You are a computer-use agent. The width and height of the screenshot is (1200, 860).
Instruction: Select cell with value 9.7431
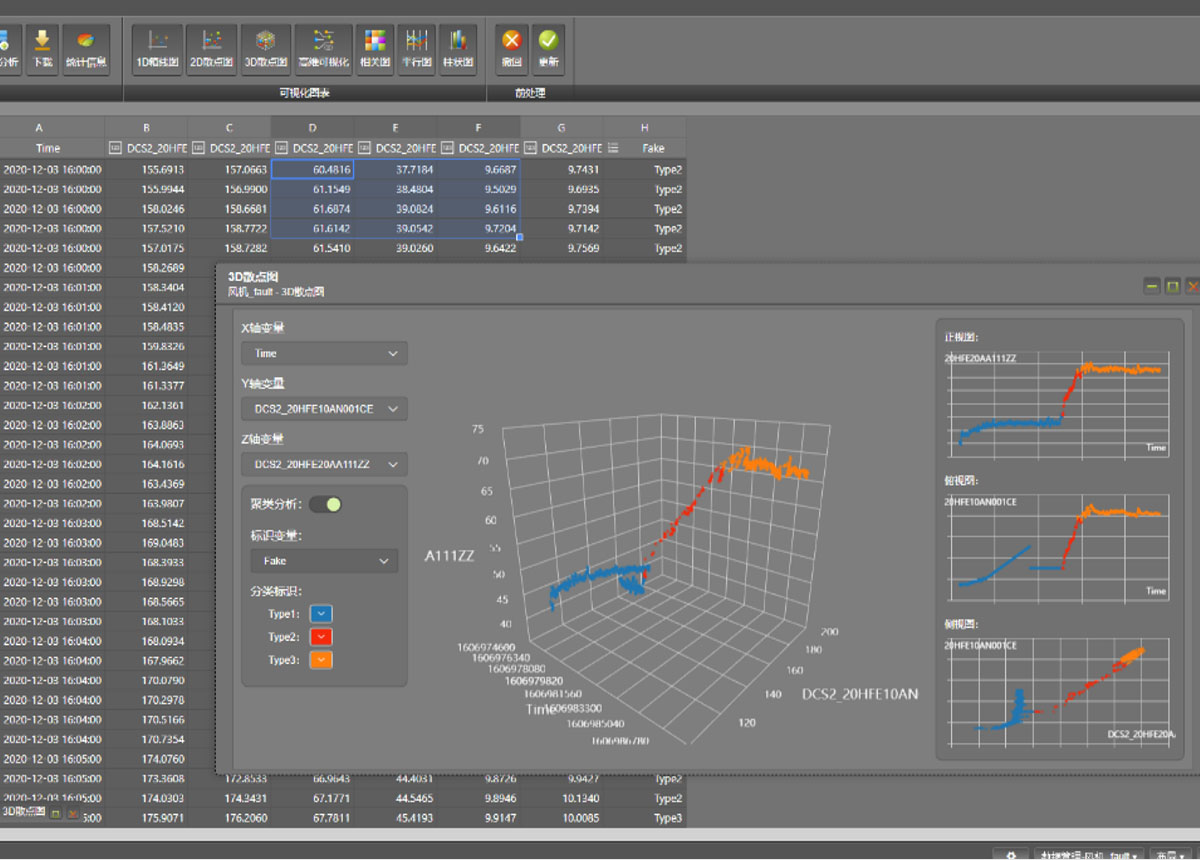(561, 170)
